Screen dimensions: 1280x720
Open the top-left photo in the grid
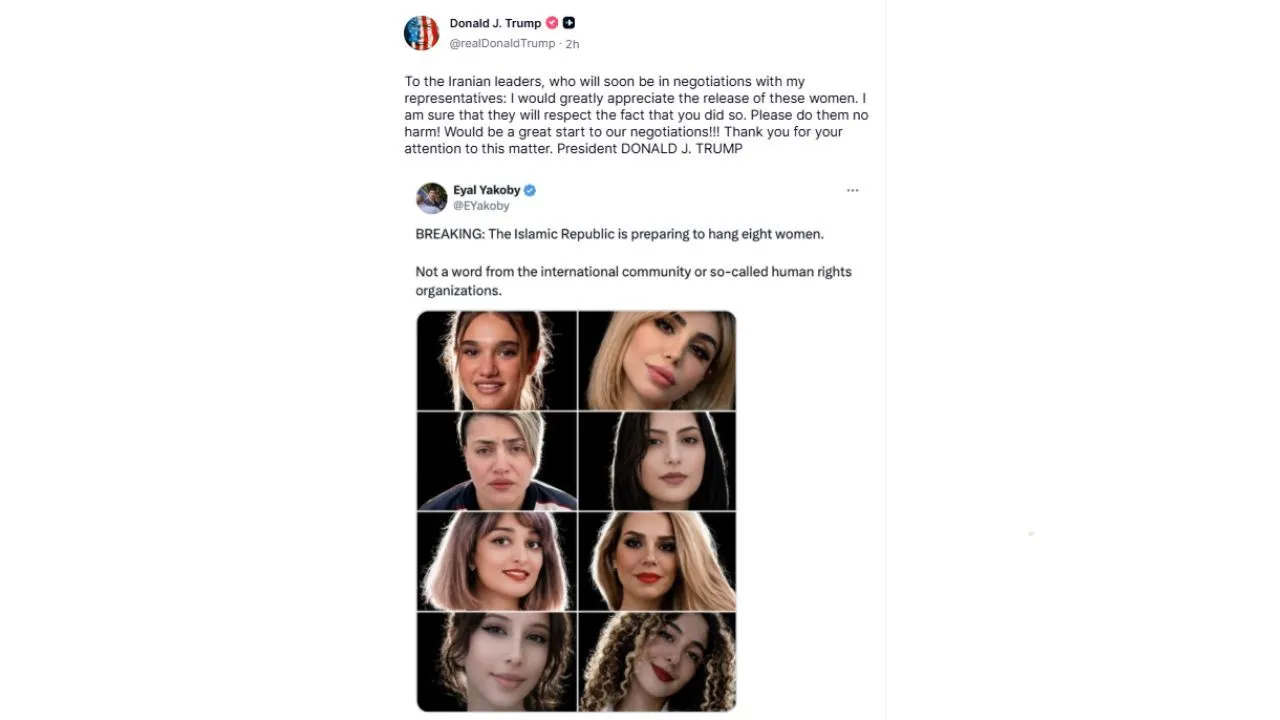point(496,360)
